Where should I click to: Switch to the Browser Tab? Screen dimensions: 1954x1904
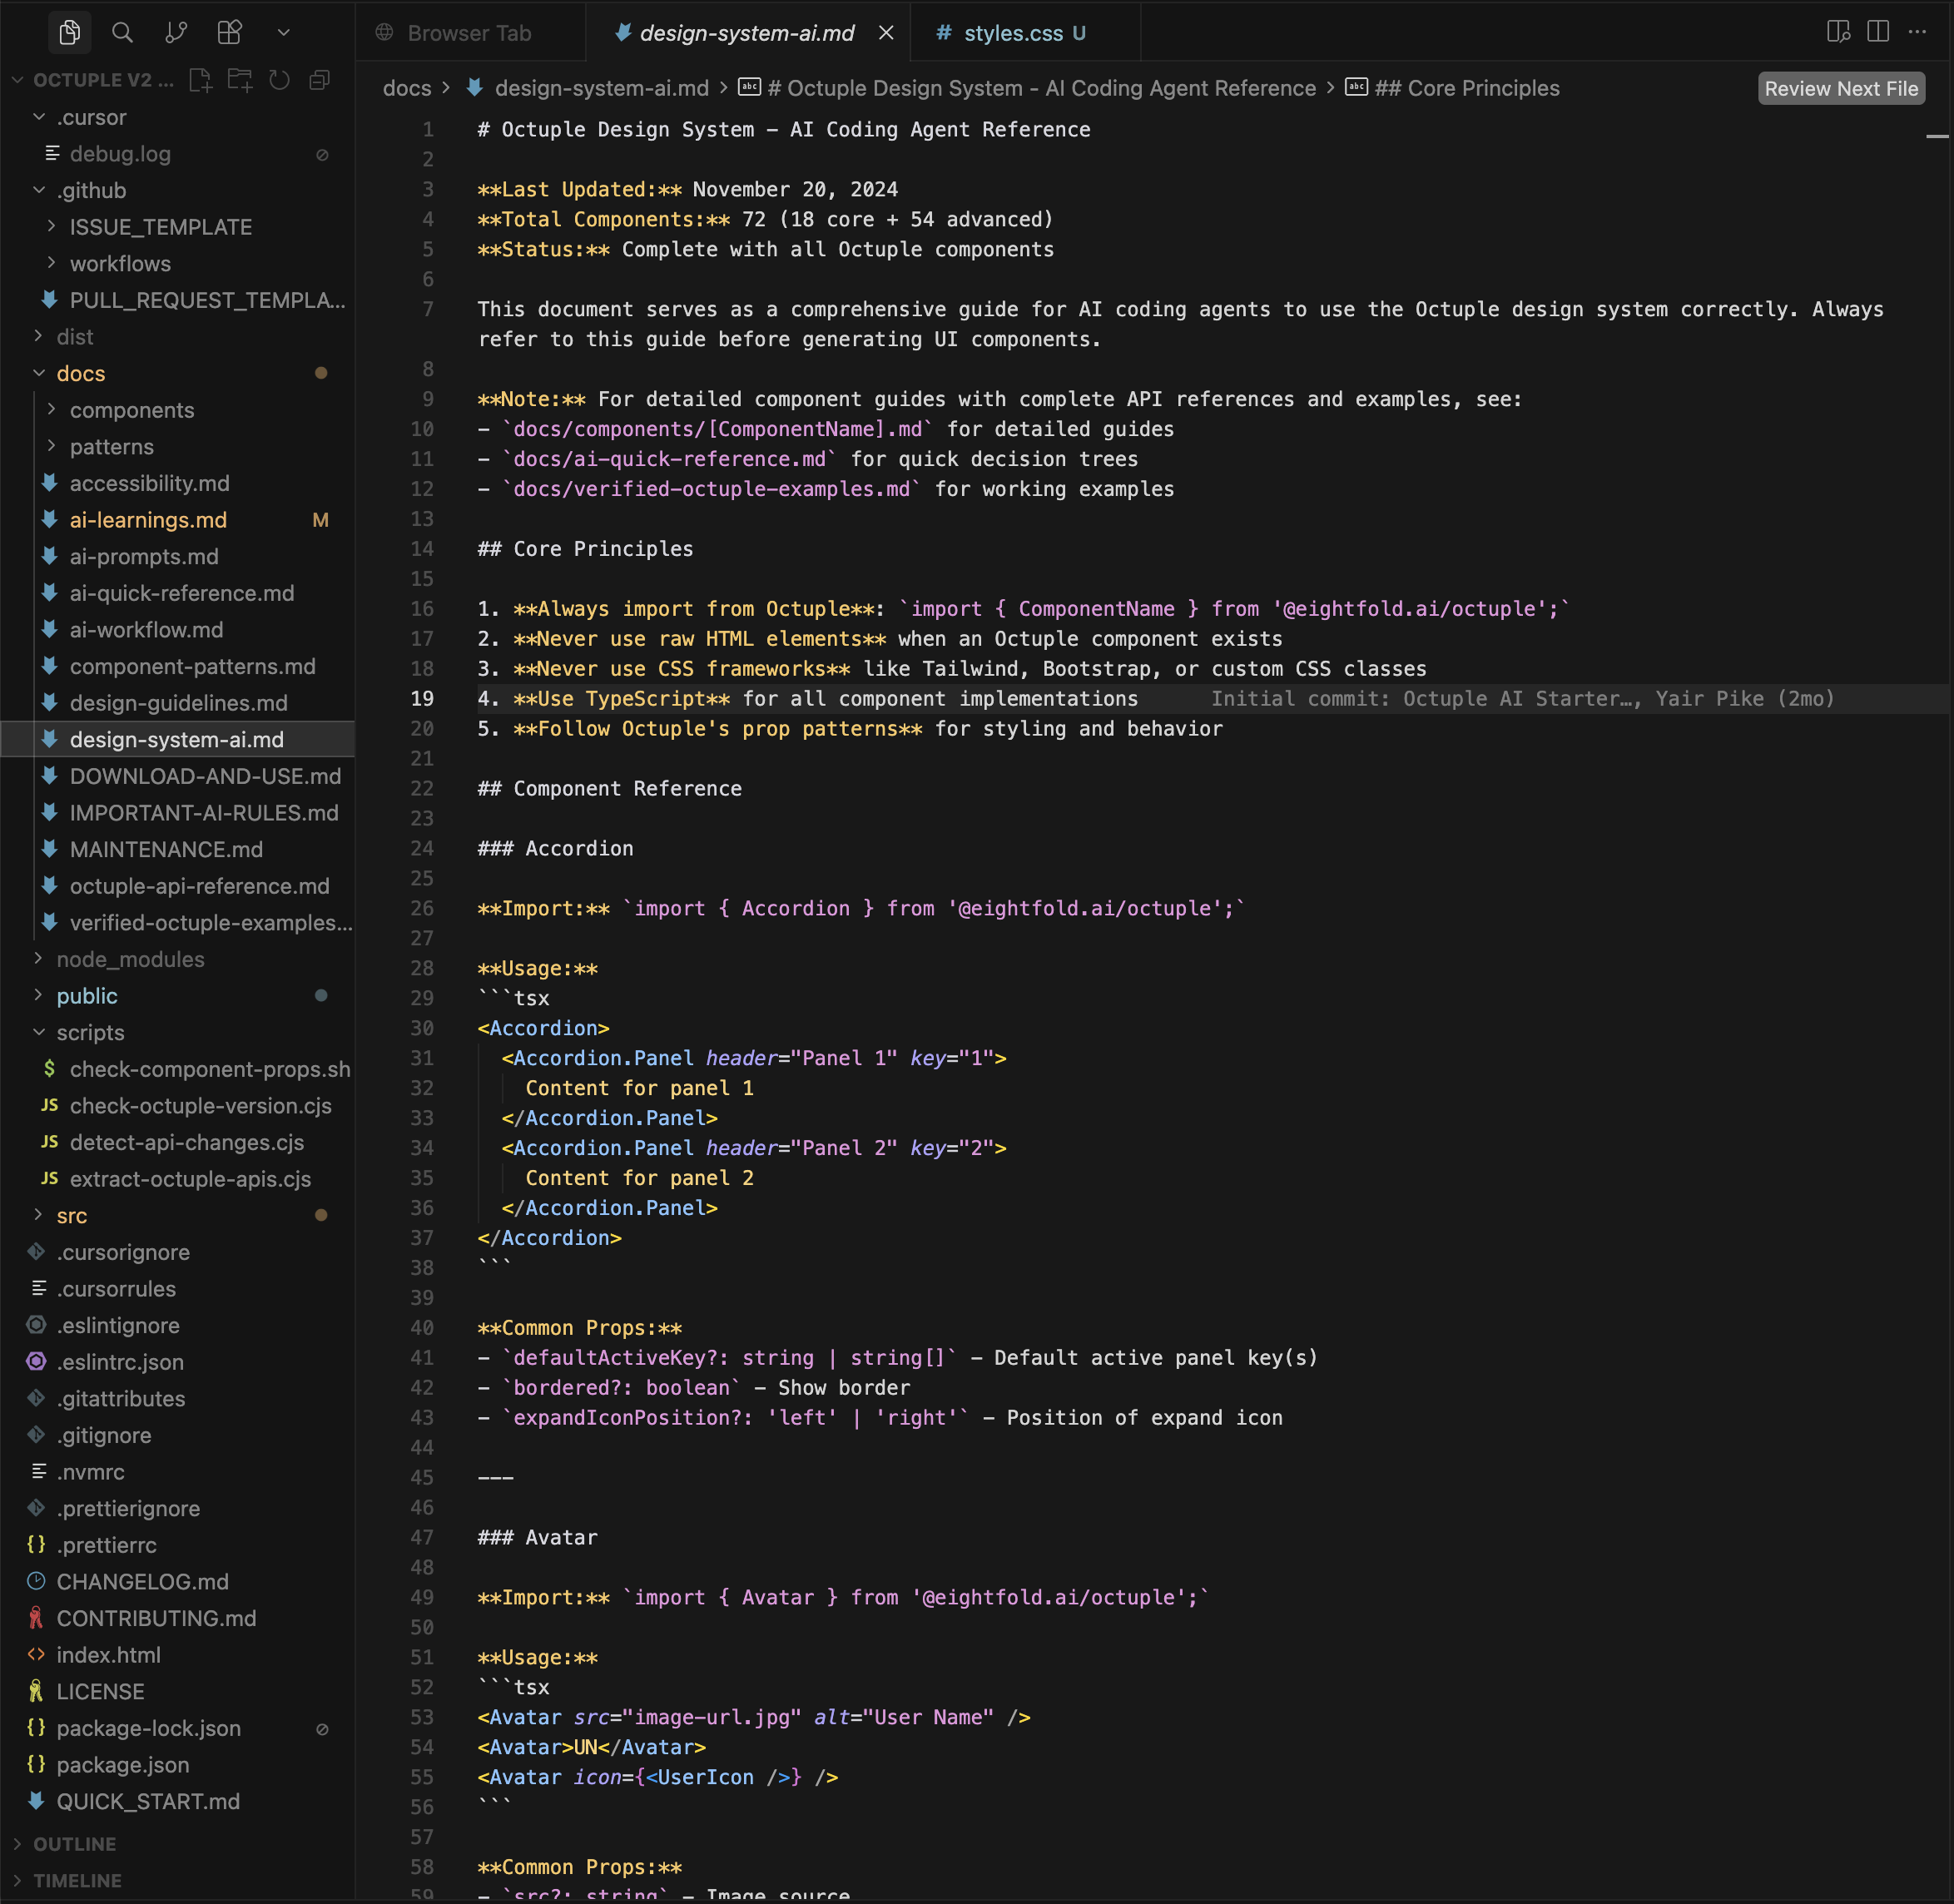[469, 33]
